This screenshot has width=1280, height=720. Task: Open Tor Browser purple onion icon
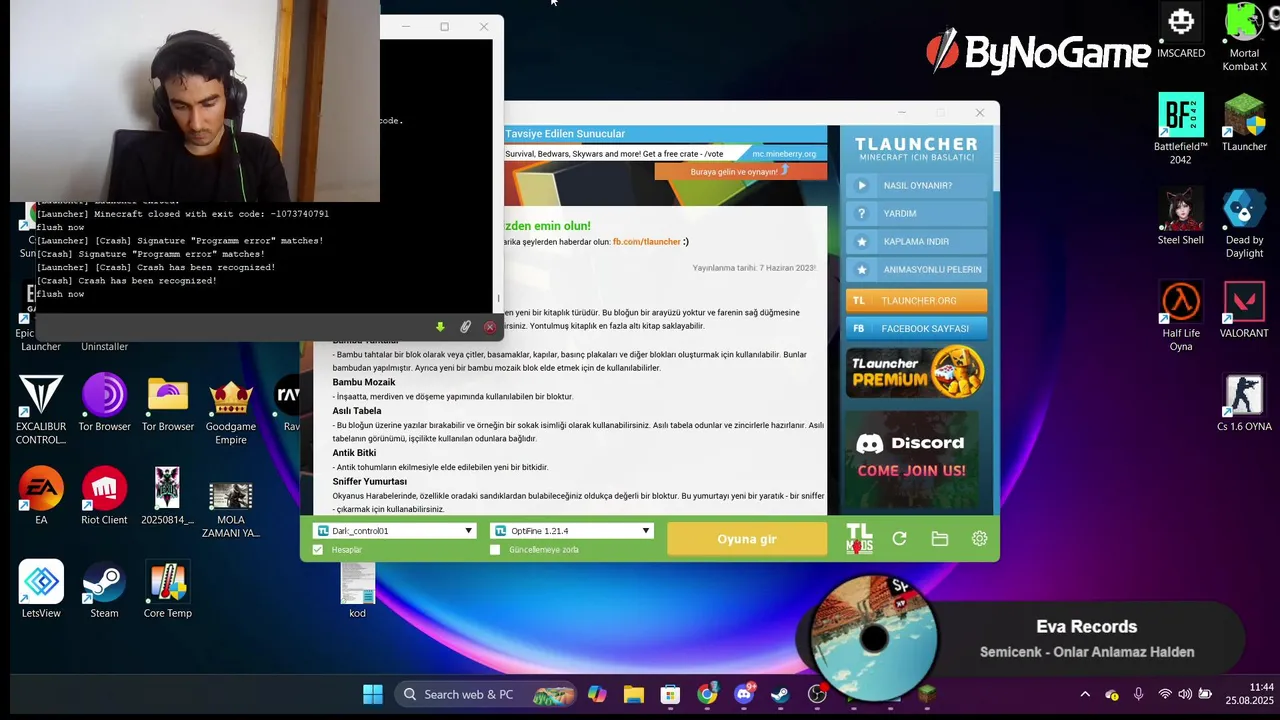coord(105,403)
